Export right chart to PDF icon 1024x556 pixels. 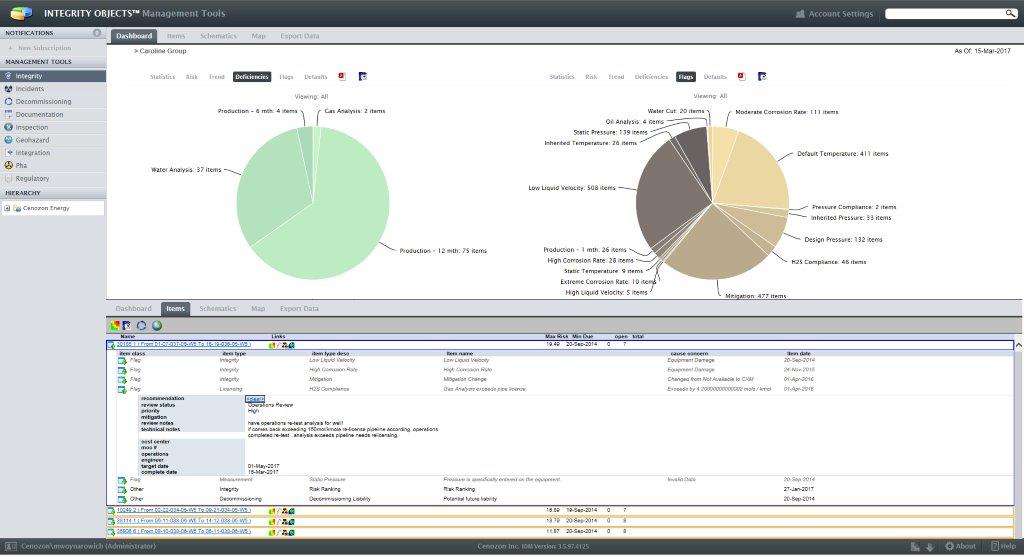click(x=741, y=76)
